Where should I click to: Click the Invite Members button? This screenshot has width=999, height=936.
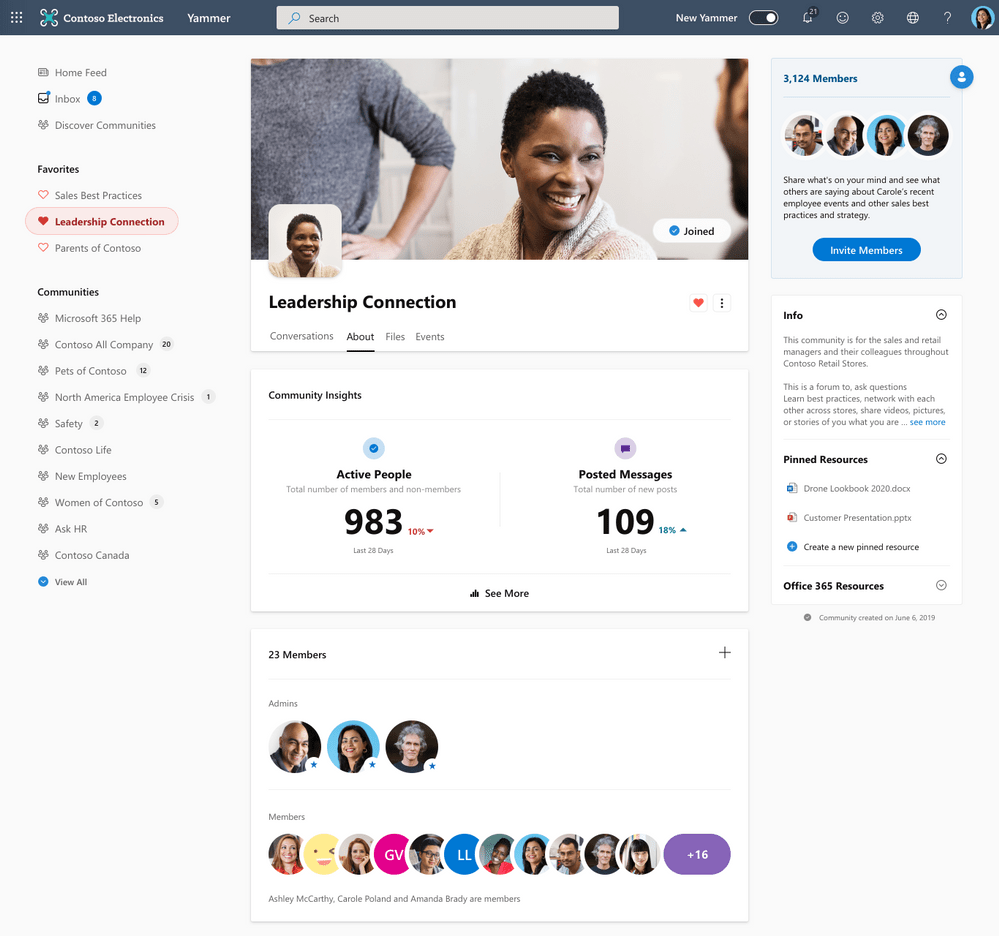pyautogui.click(x=866, y=250)
